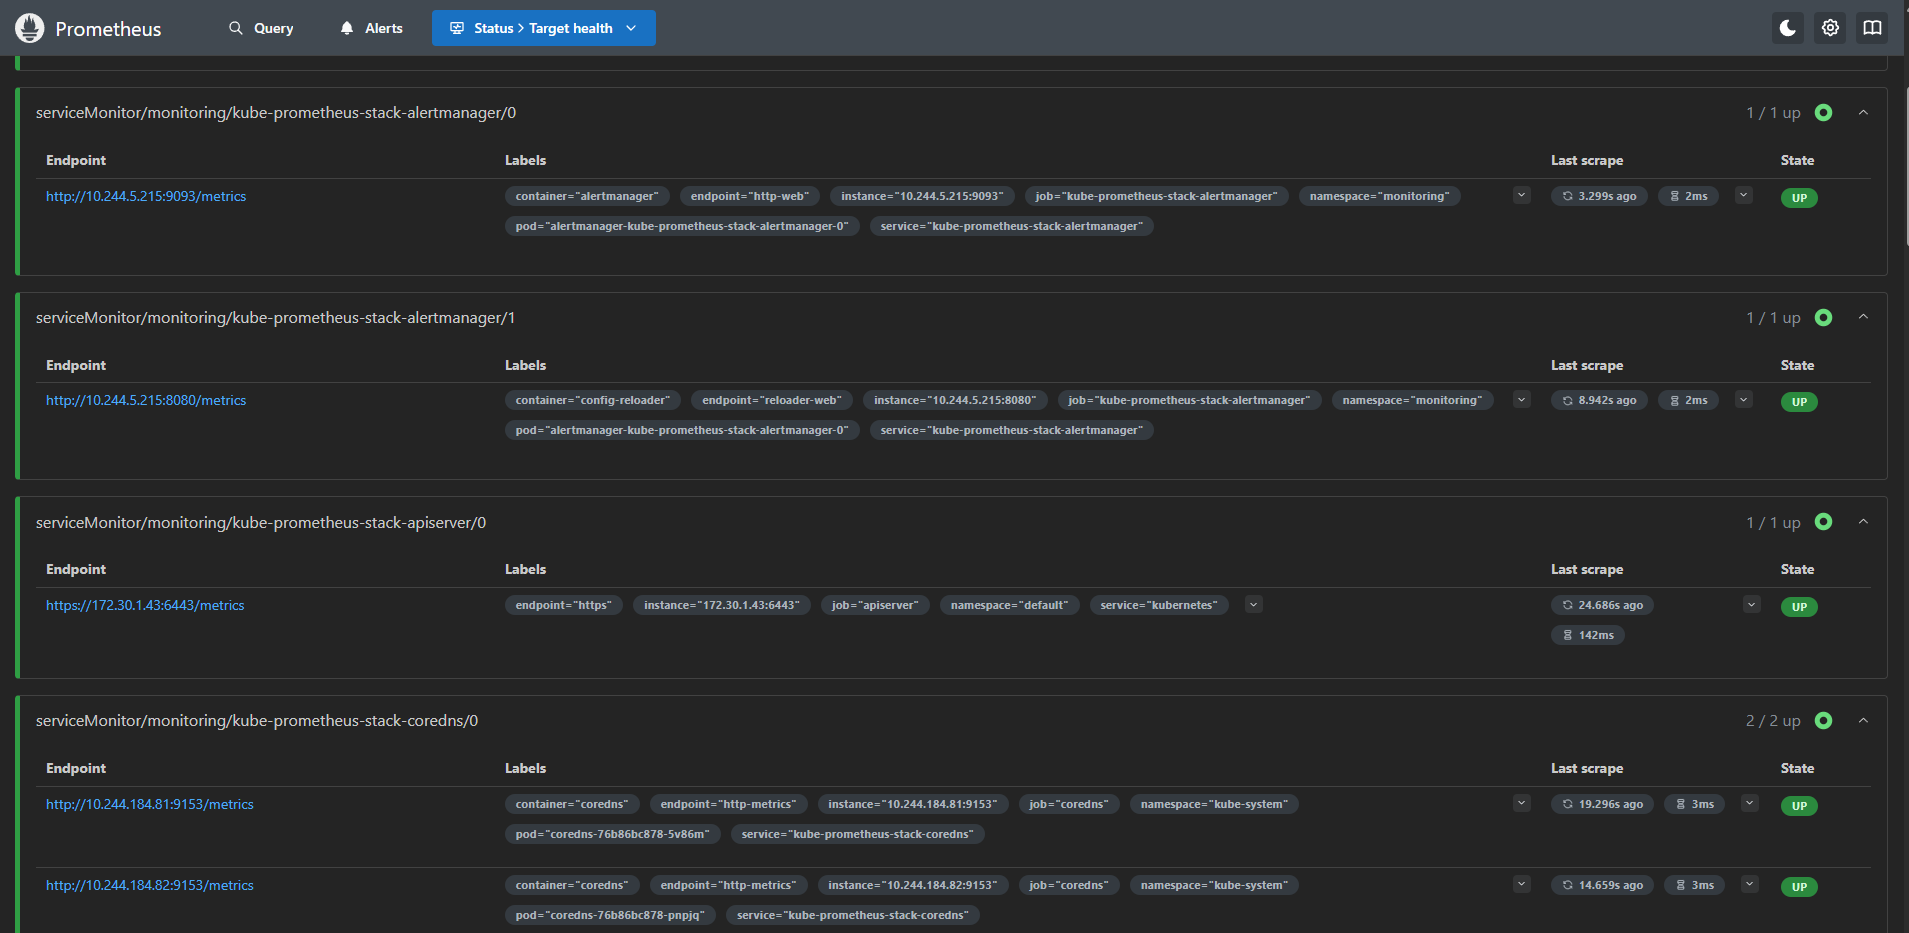The width and height of the screenshot is (1909, 933).
Task: Click the green health ring for apiserver/0
Action: [x=1823, y=522]
